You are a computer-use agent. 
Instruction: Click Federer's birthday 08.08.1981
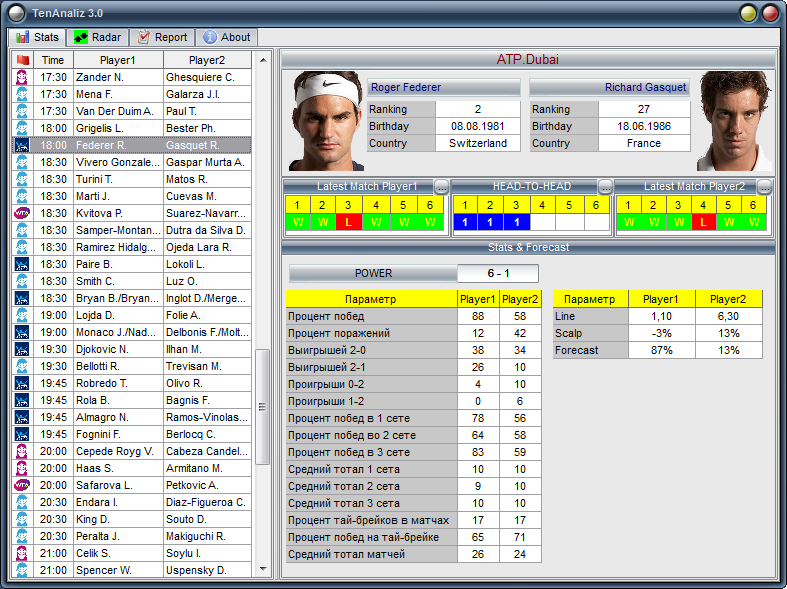click(x=478, y=126)
